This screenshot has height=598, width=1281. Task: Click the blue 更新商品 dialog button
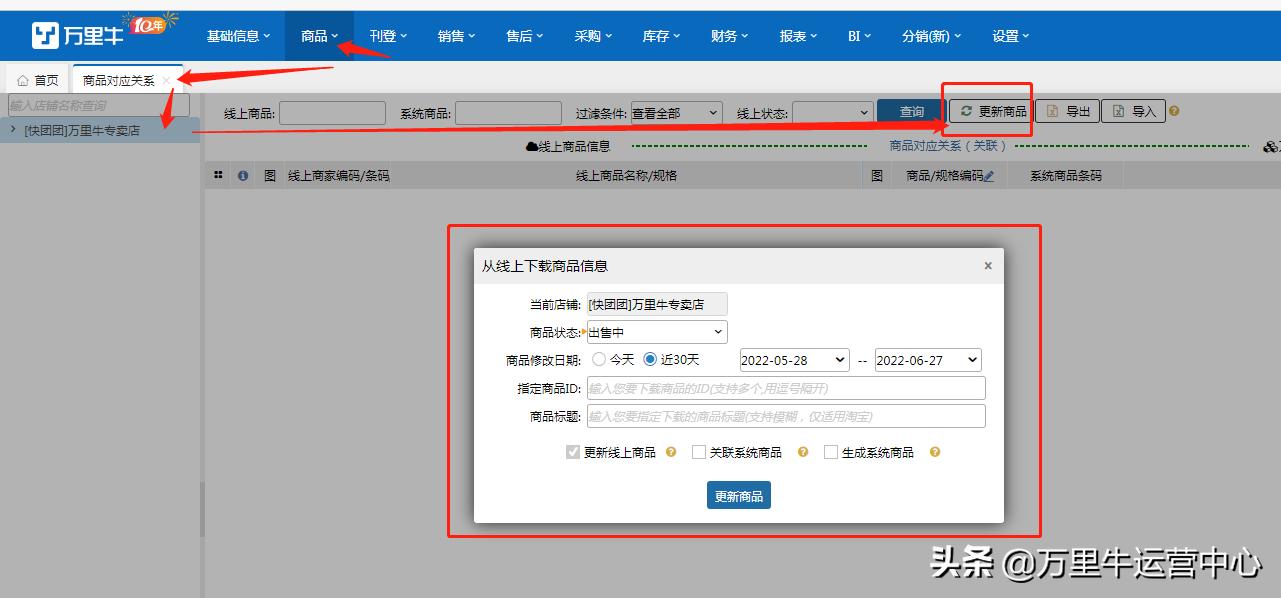(738, 495)
